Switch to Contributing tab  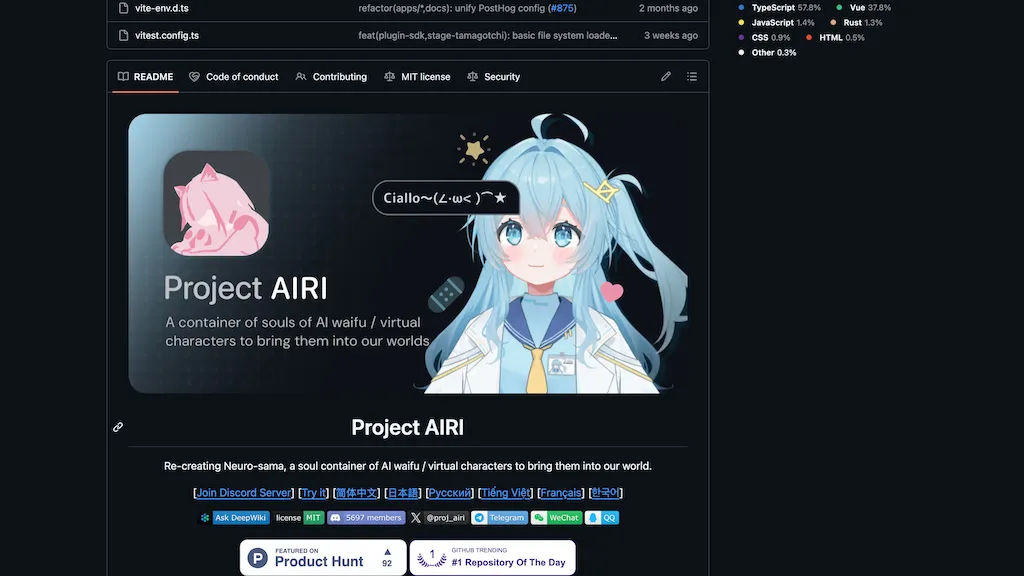tap(331, 76)
